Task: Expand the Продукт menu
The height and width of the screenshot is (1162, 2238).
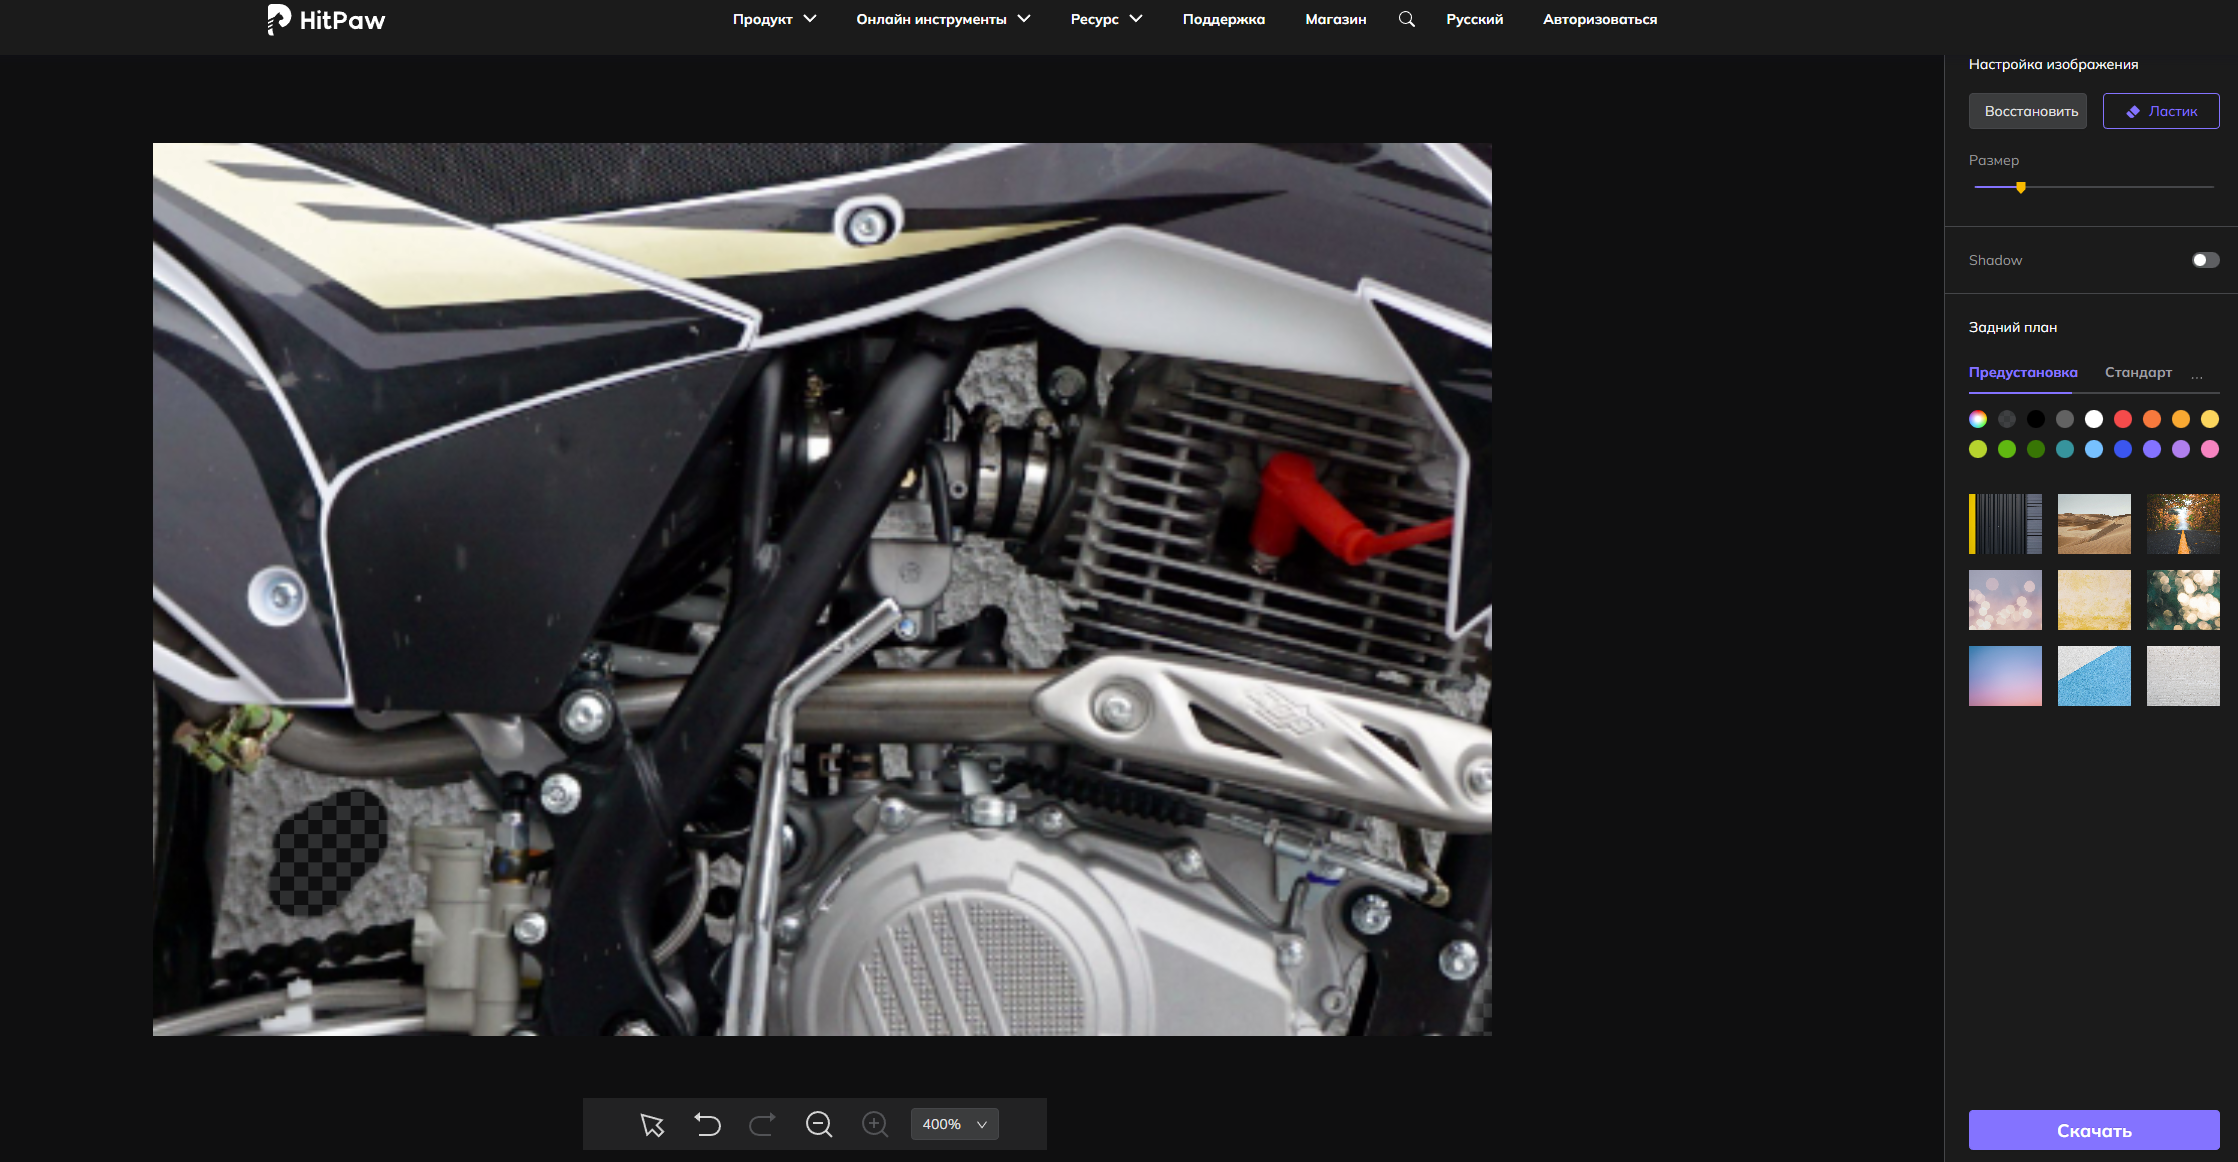Action: [774, 19]
